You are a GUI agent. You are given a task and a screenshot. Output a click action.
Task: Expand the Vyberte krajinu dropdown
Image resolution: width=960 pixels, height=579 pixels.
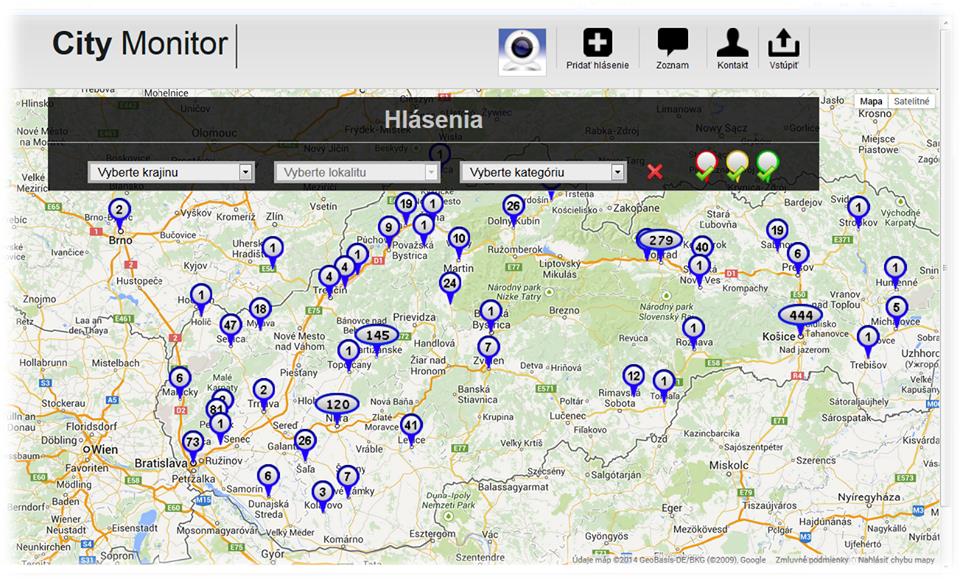[x=170, y=172]
